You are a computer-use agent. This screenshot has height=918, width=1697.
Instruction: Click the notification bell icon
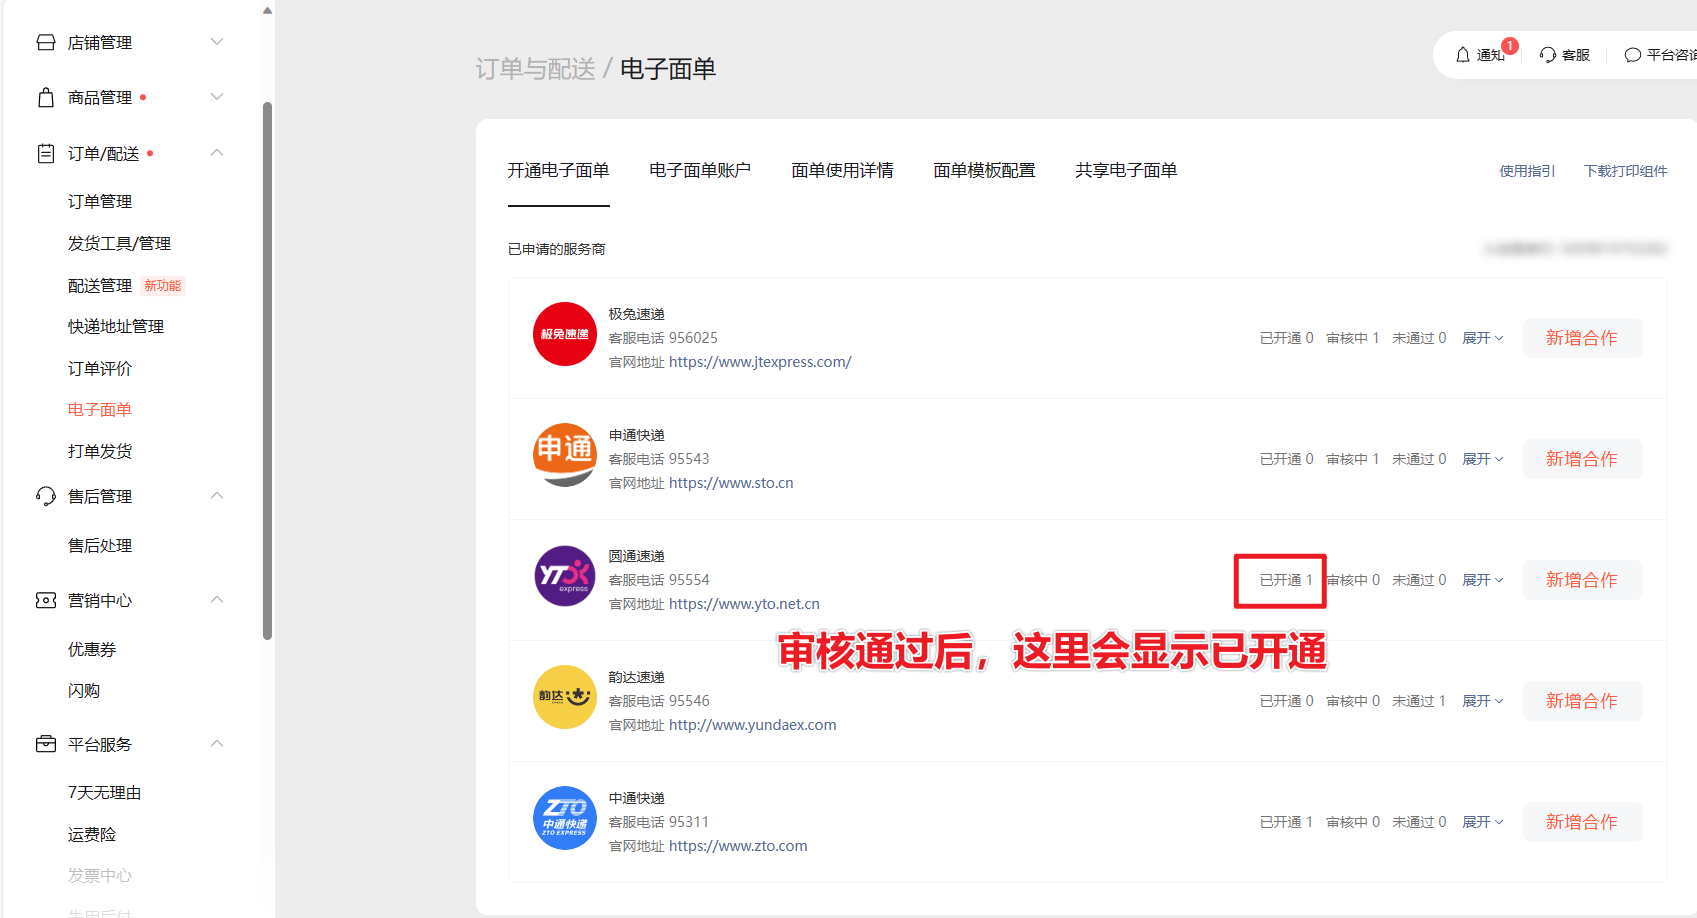[x=1462, y=55]
